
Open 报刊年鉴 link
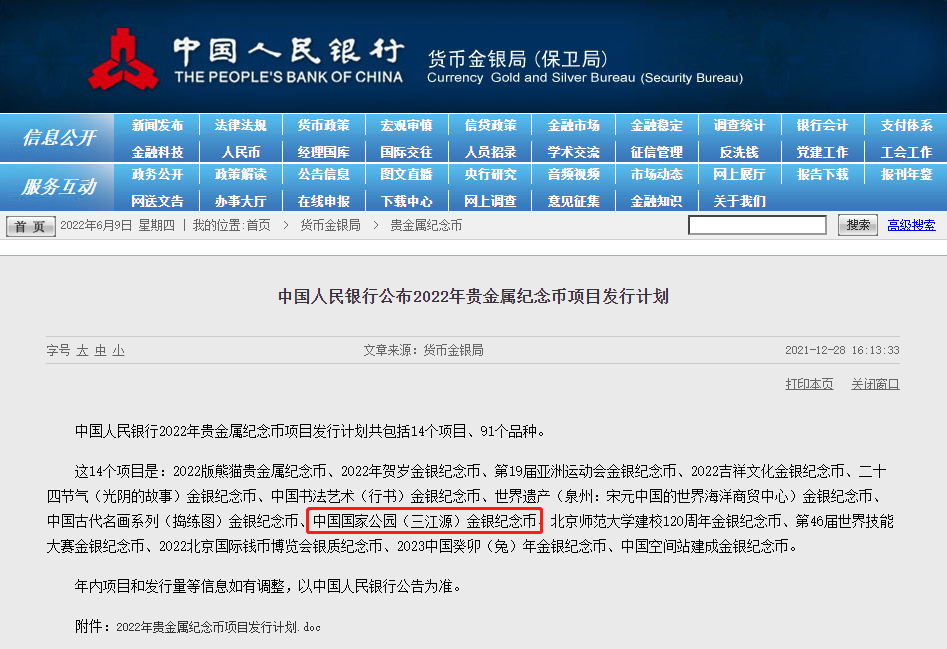pyautogui.click(x=907, y=174)
